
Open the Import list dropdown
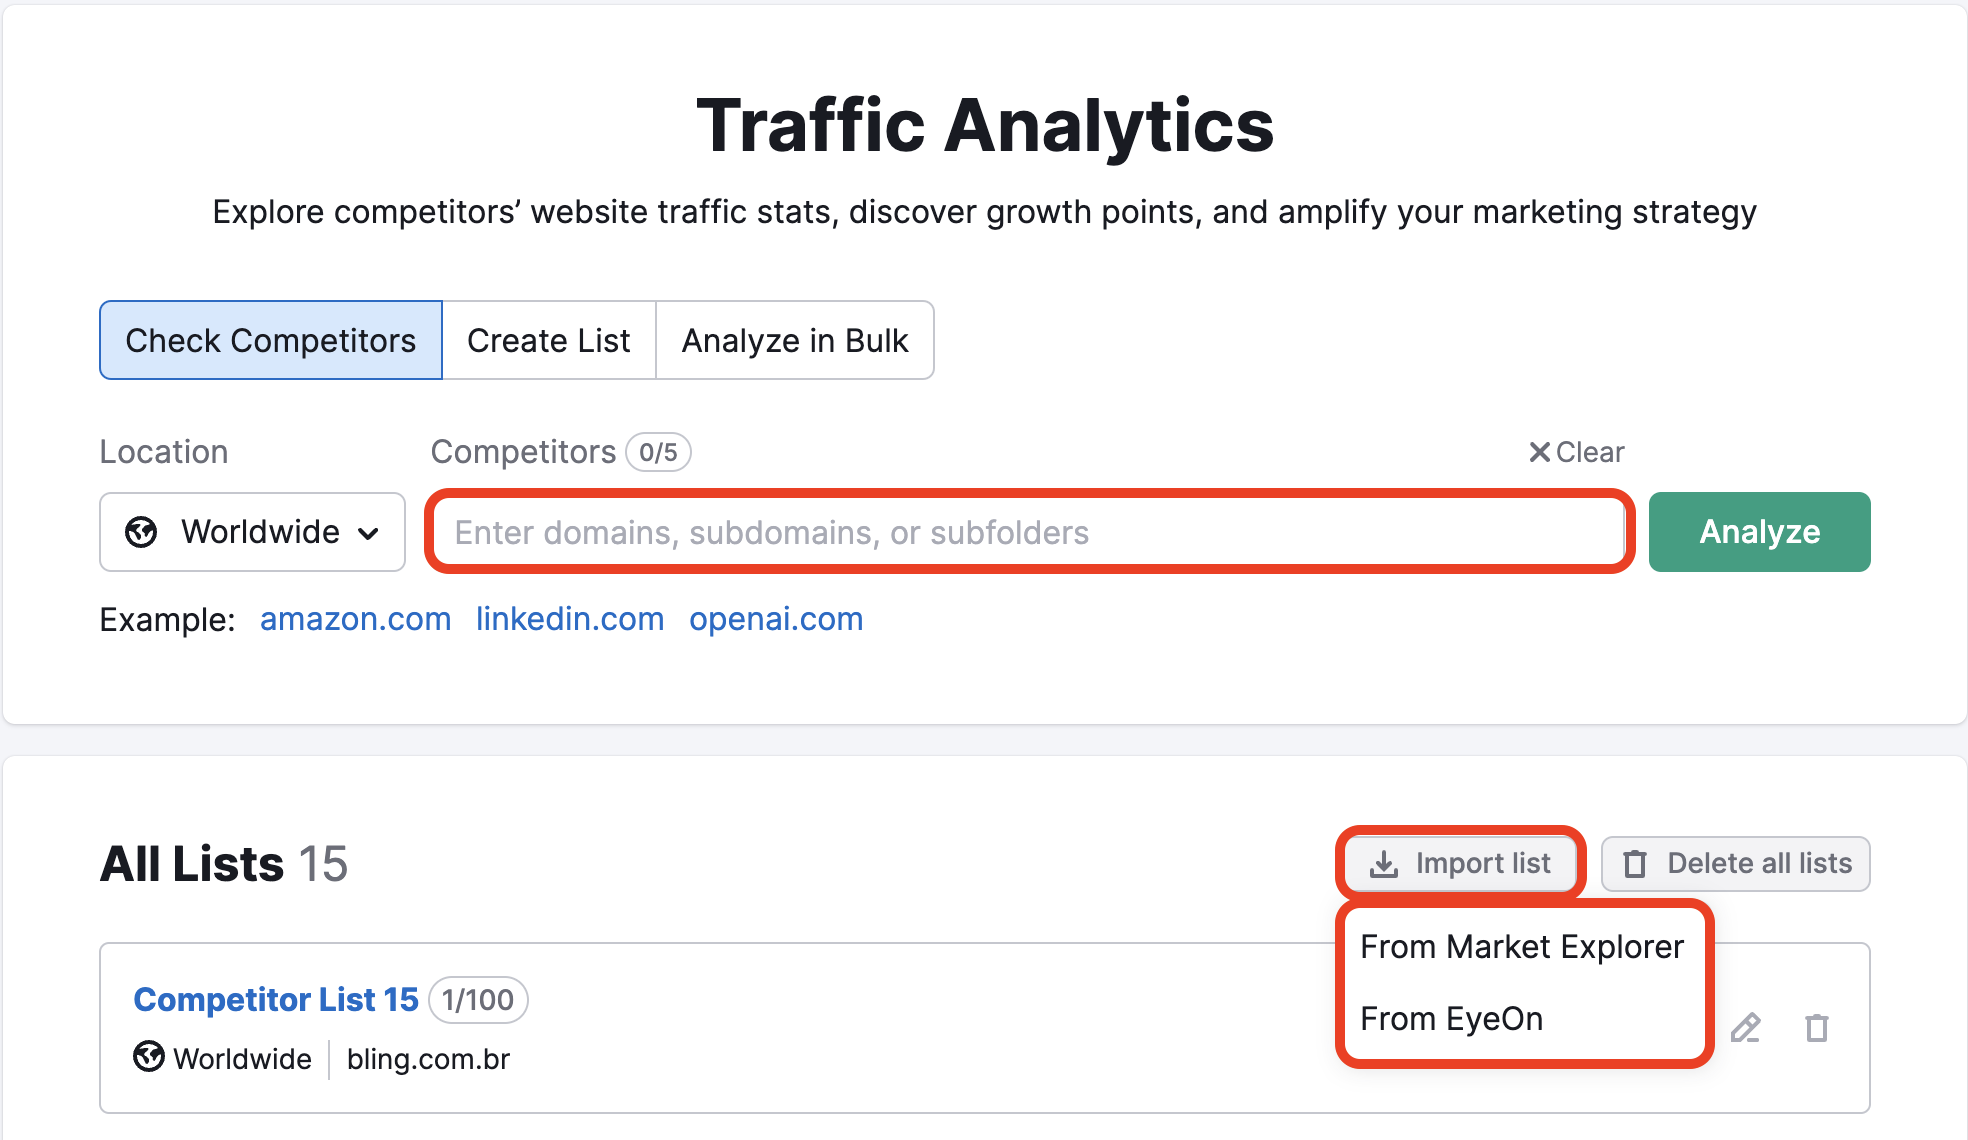coord(1461,864)
